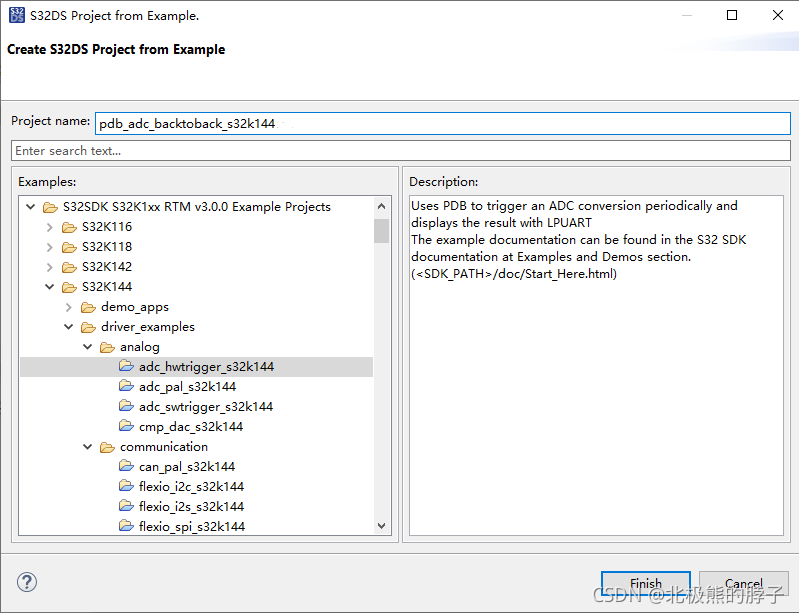Click the Finish button

pos(646,583)
